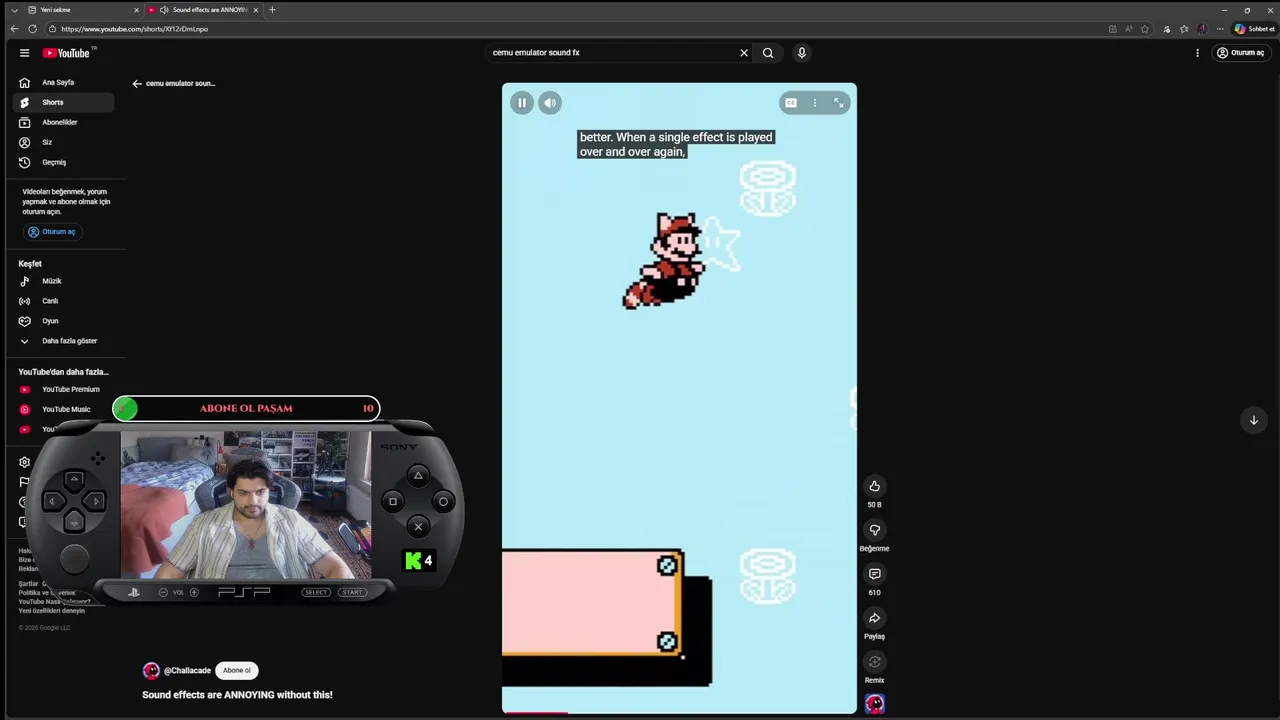Open the browser's Settings and more menu
This screenshot has height=720, width=1280.
(1220, 29)
